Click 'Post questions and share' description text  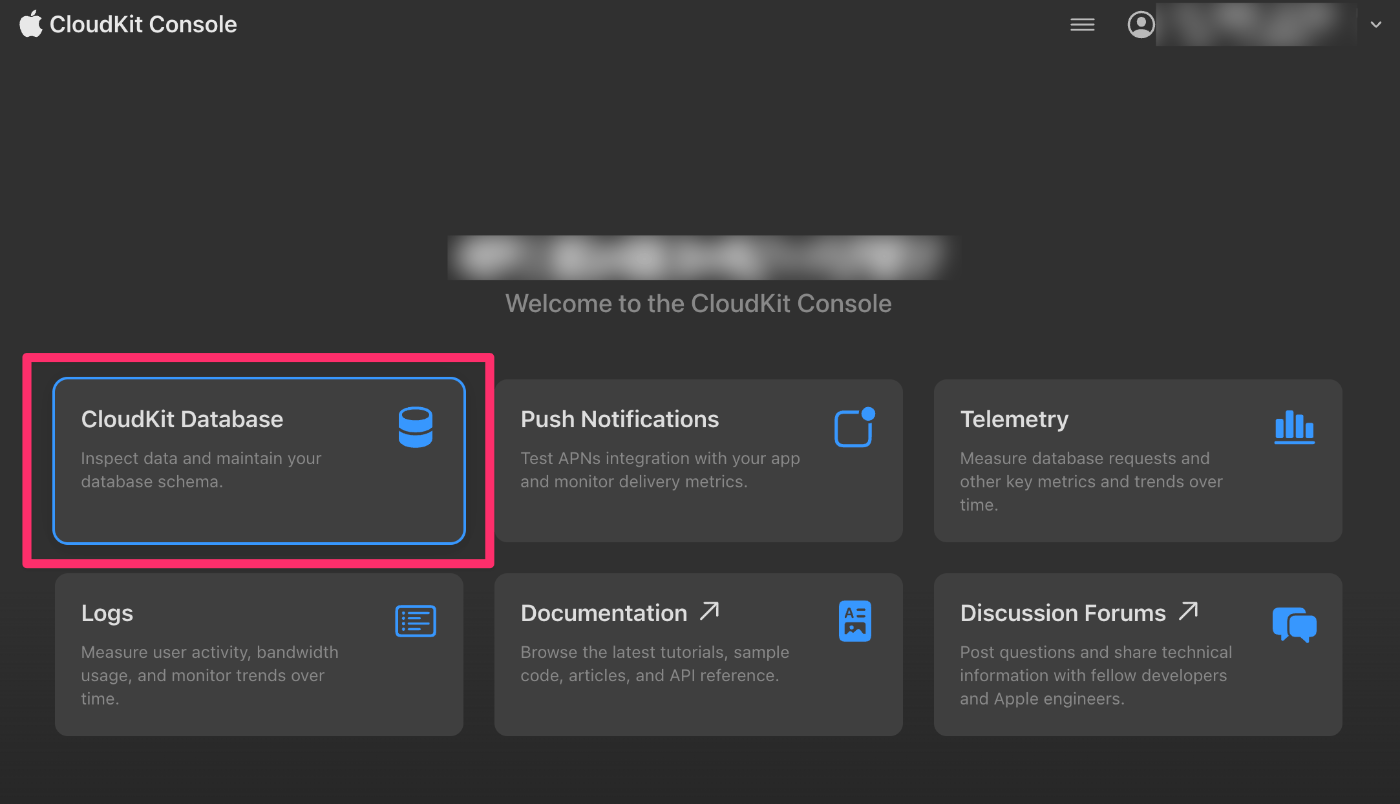[x=1096, y=675]
